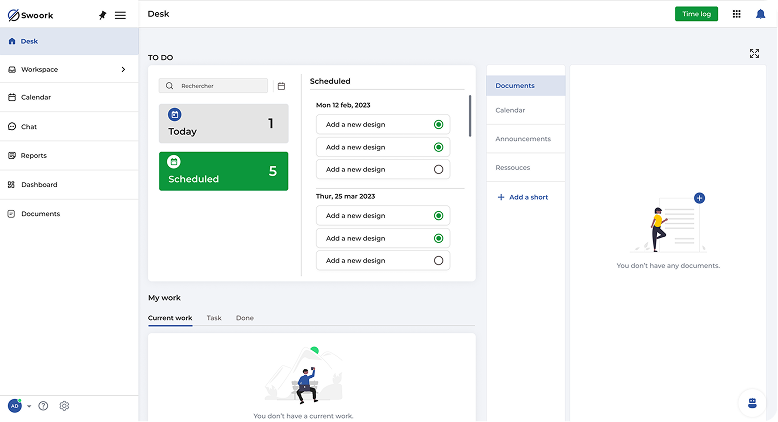Uncheck first task under Thur, 25 mar

click(438, 216)
